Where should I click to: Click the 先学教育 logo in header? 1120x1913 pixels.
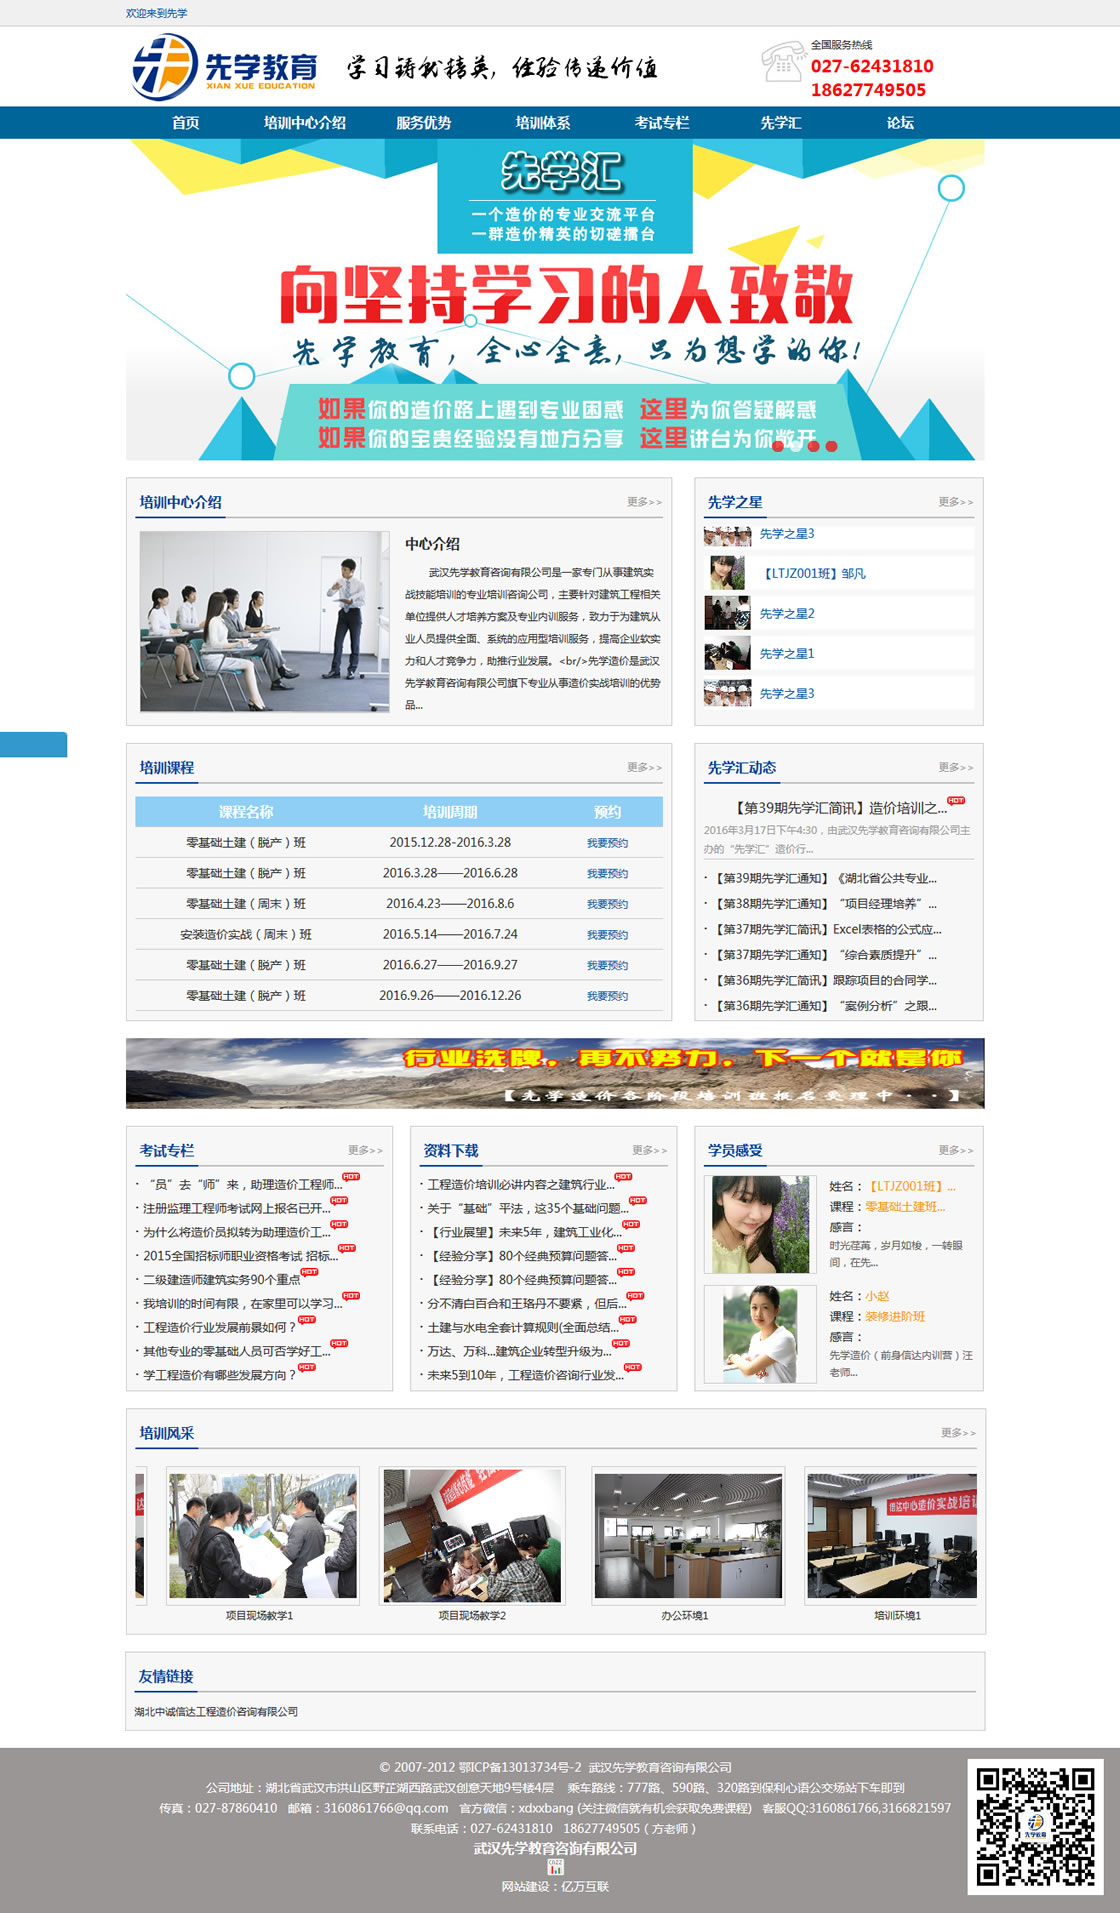pyautogui.click(x=226, y=67)
